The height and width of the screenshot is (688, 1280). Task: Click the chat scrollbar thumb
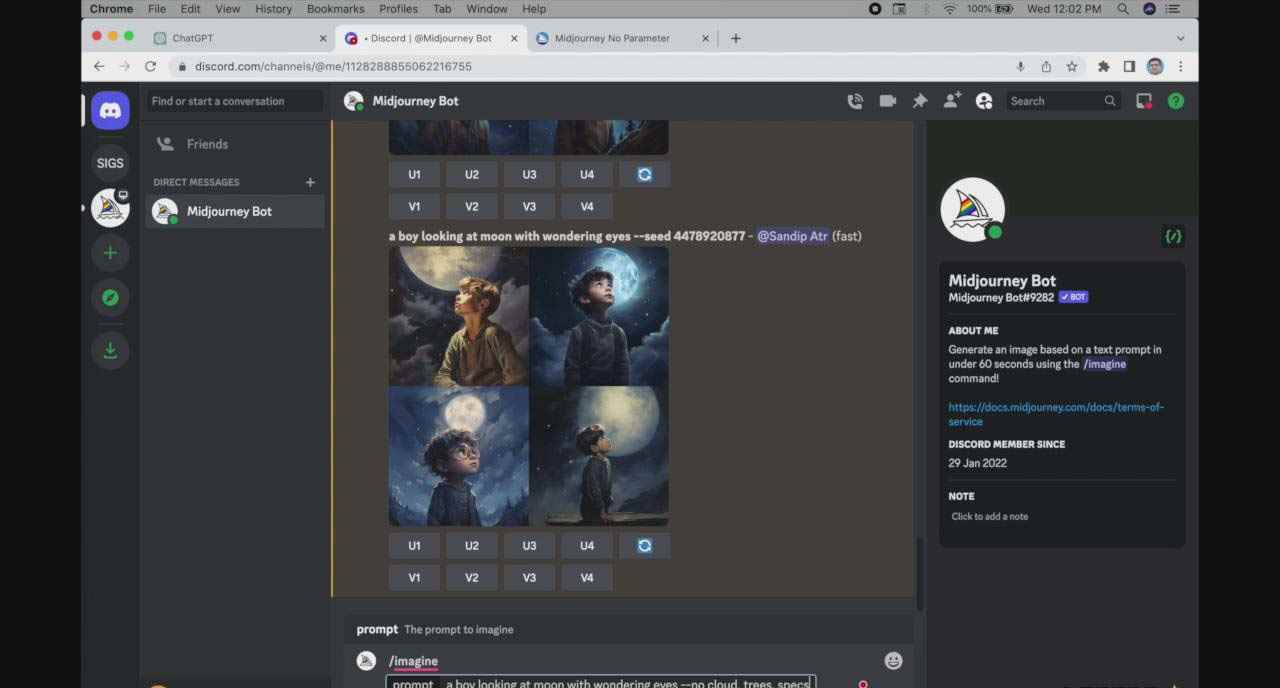pos(919,574)
